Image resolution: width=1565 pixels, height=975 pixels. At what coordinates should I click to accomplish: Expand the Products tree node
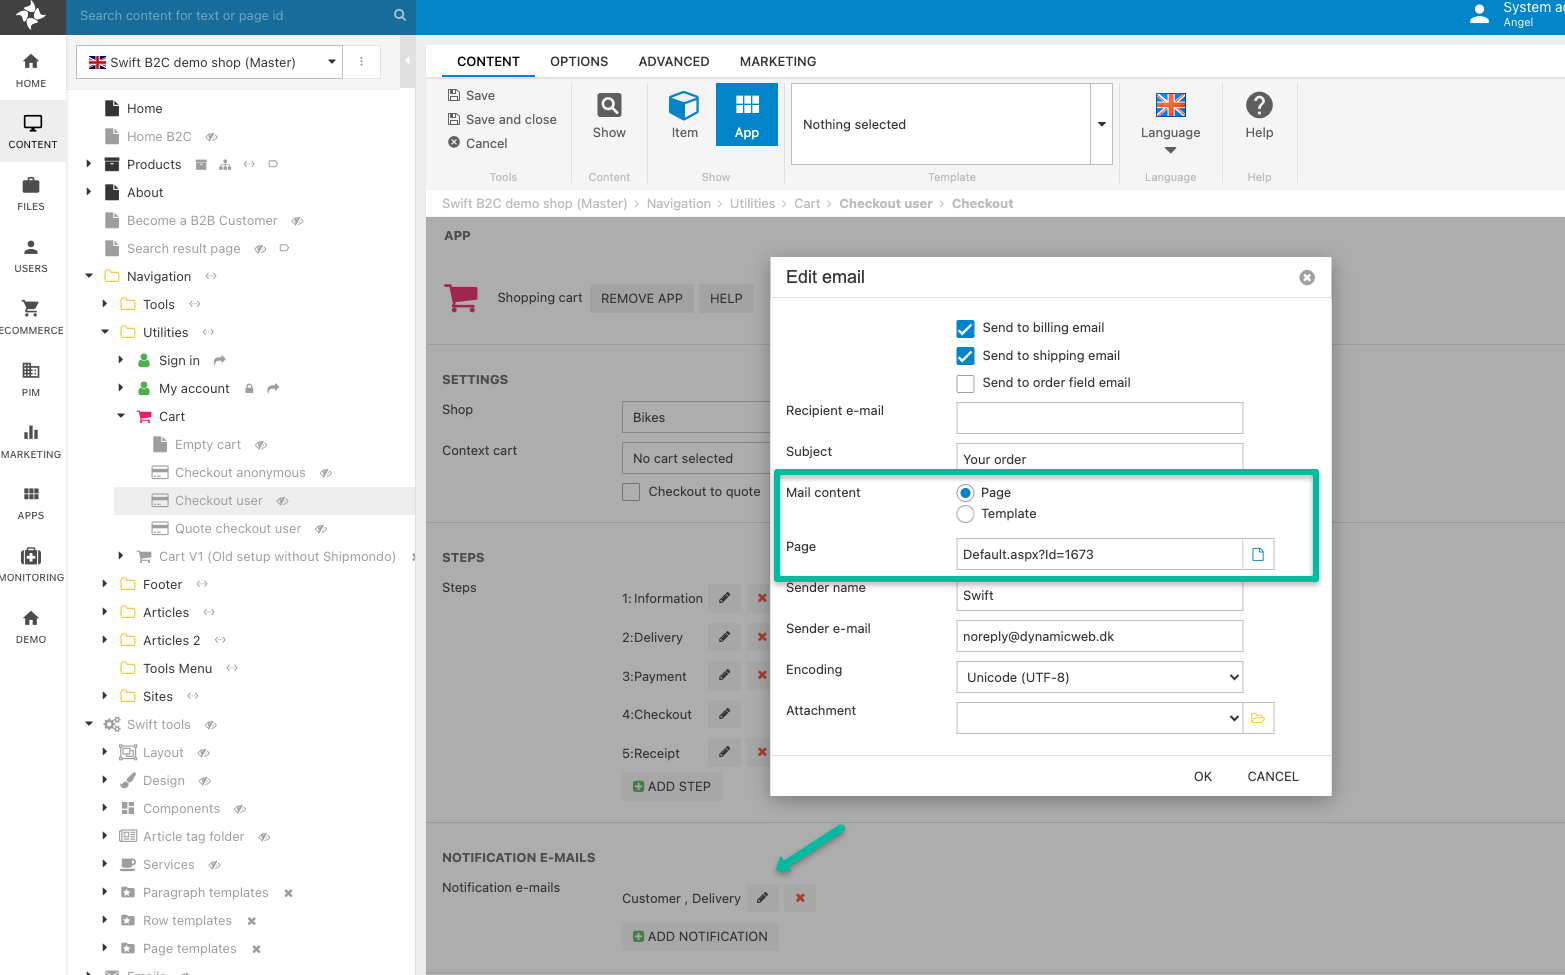tap(89, 164)
